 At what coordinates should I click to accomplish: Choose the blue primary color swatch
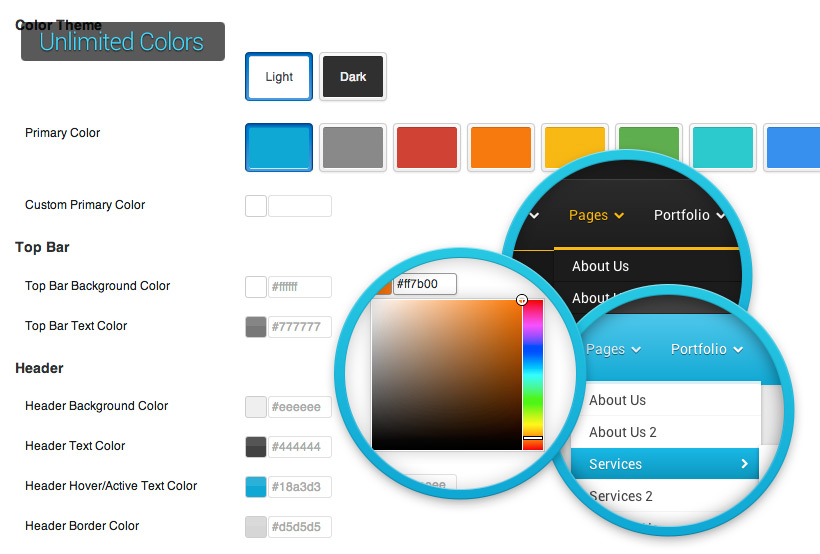(279, 148)
